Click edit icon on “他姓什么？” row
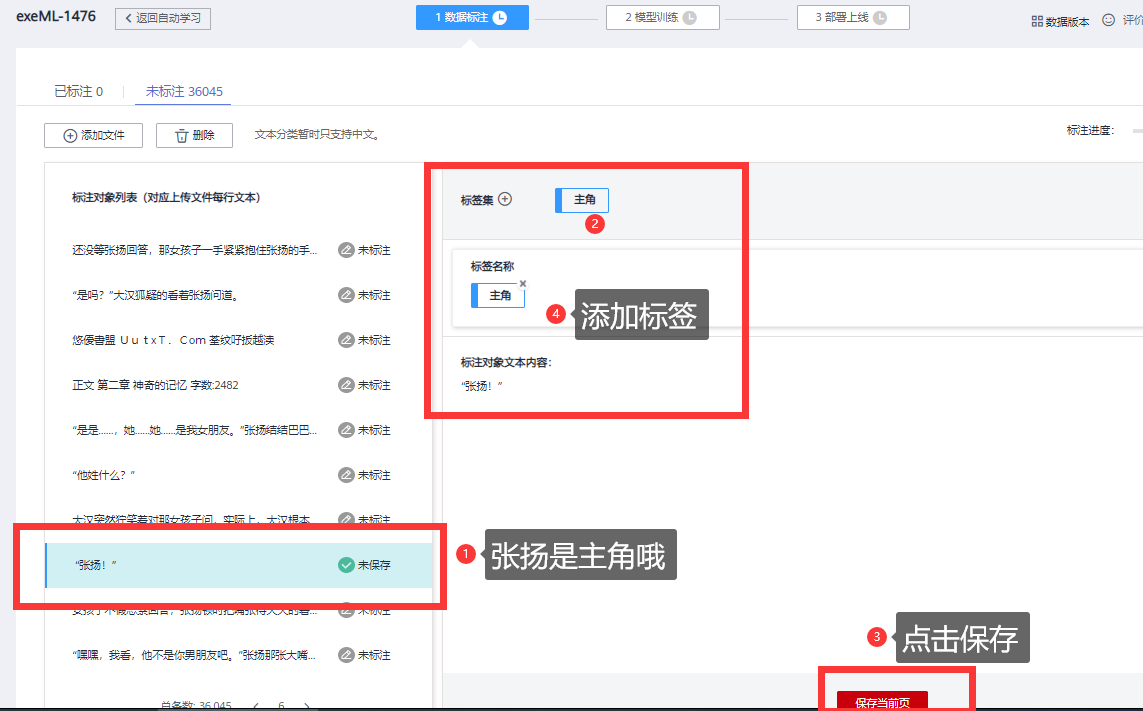 [346, 475]
